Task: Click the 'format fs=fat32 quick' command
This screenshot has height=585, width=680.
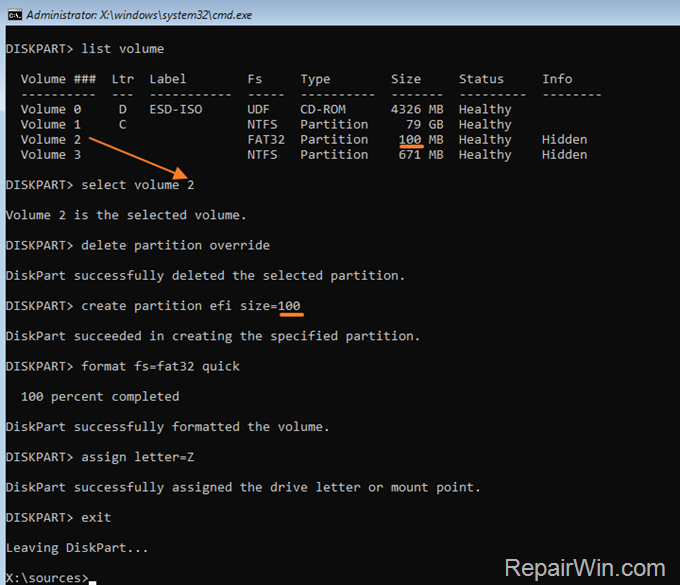Action: [x=160, y=366]
